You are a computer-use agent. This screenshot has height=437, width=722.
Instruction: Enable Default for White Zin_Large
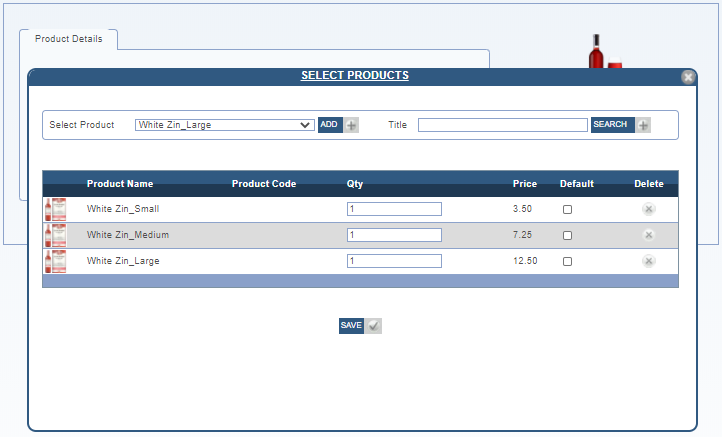568,262
